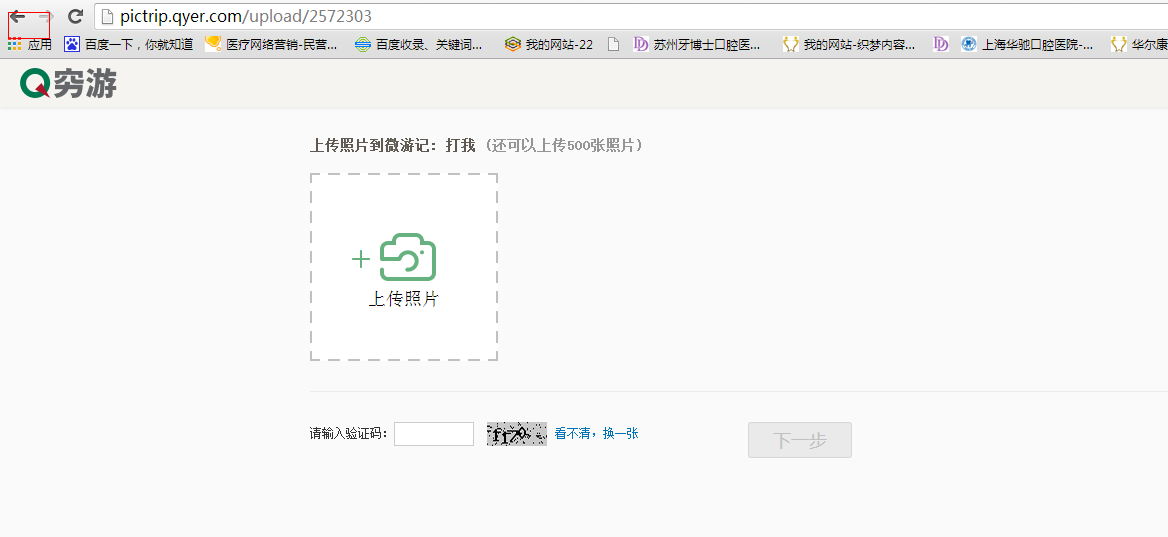The image size is (1168, 537).
Task: Open the 百度收录、关键词 bookmark
Action: point(418,44)
